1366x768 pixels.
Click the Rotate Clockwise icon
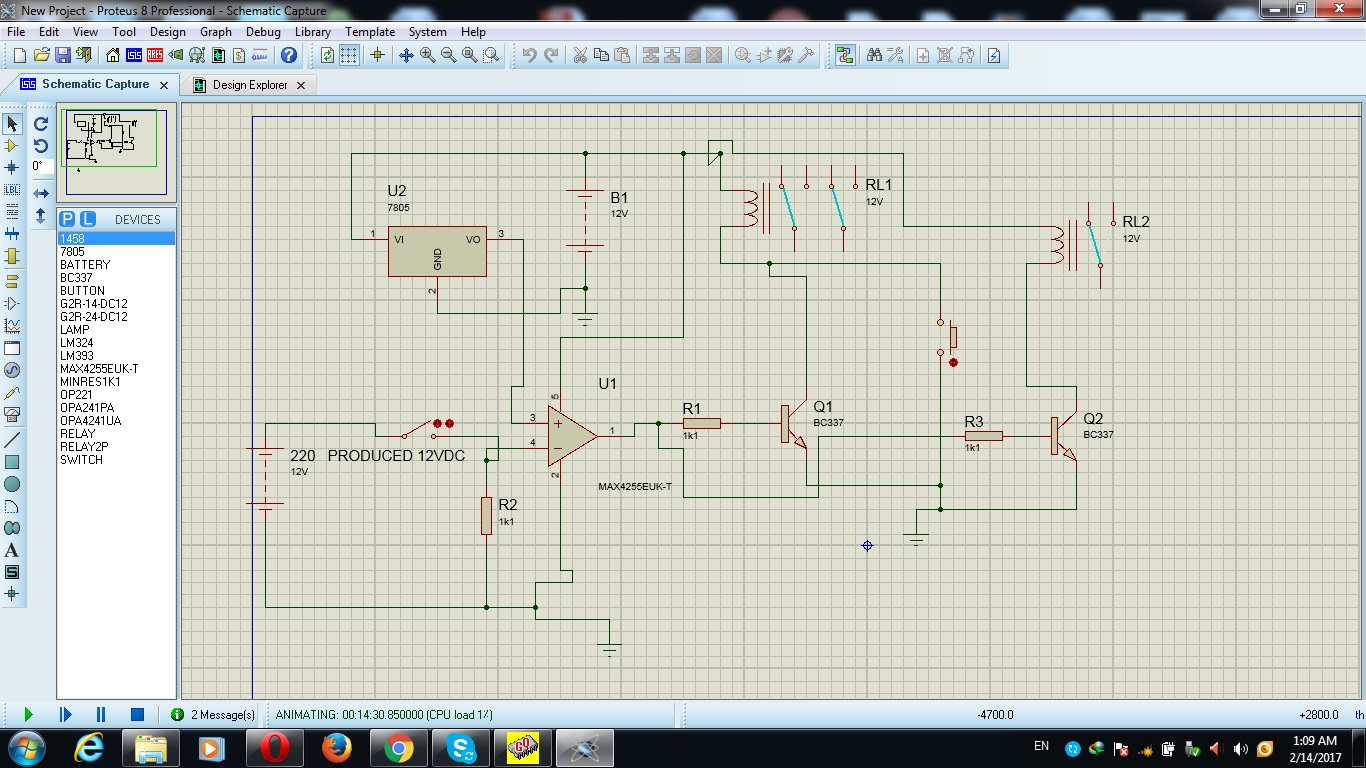coord(41,124)
